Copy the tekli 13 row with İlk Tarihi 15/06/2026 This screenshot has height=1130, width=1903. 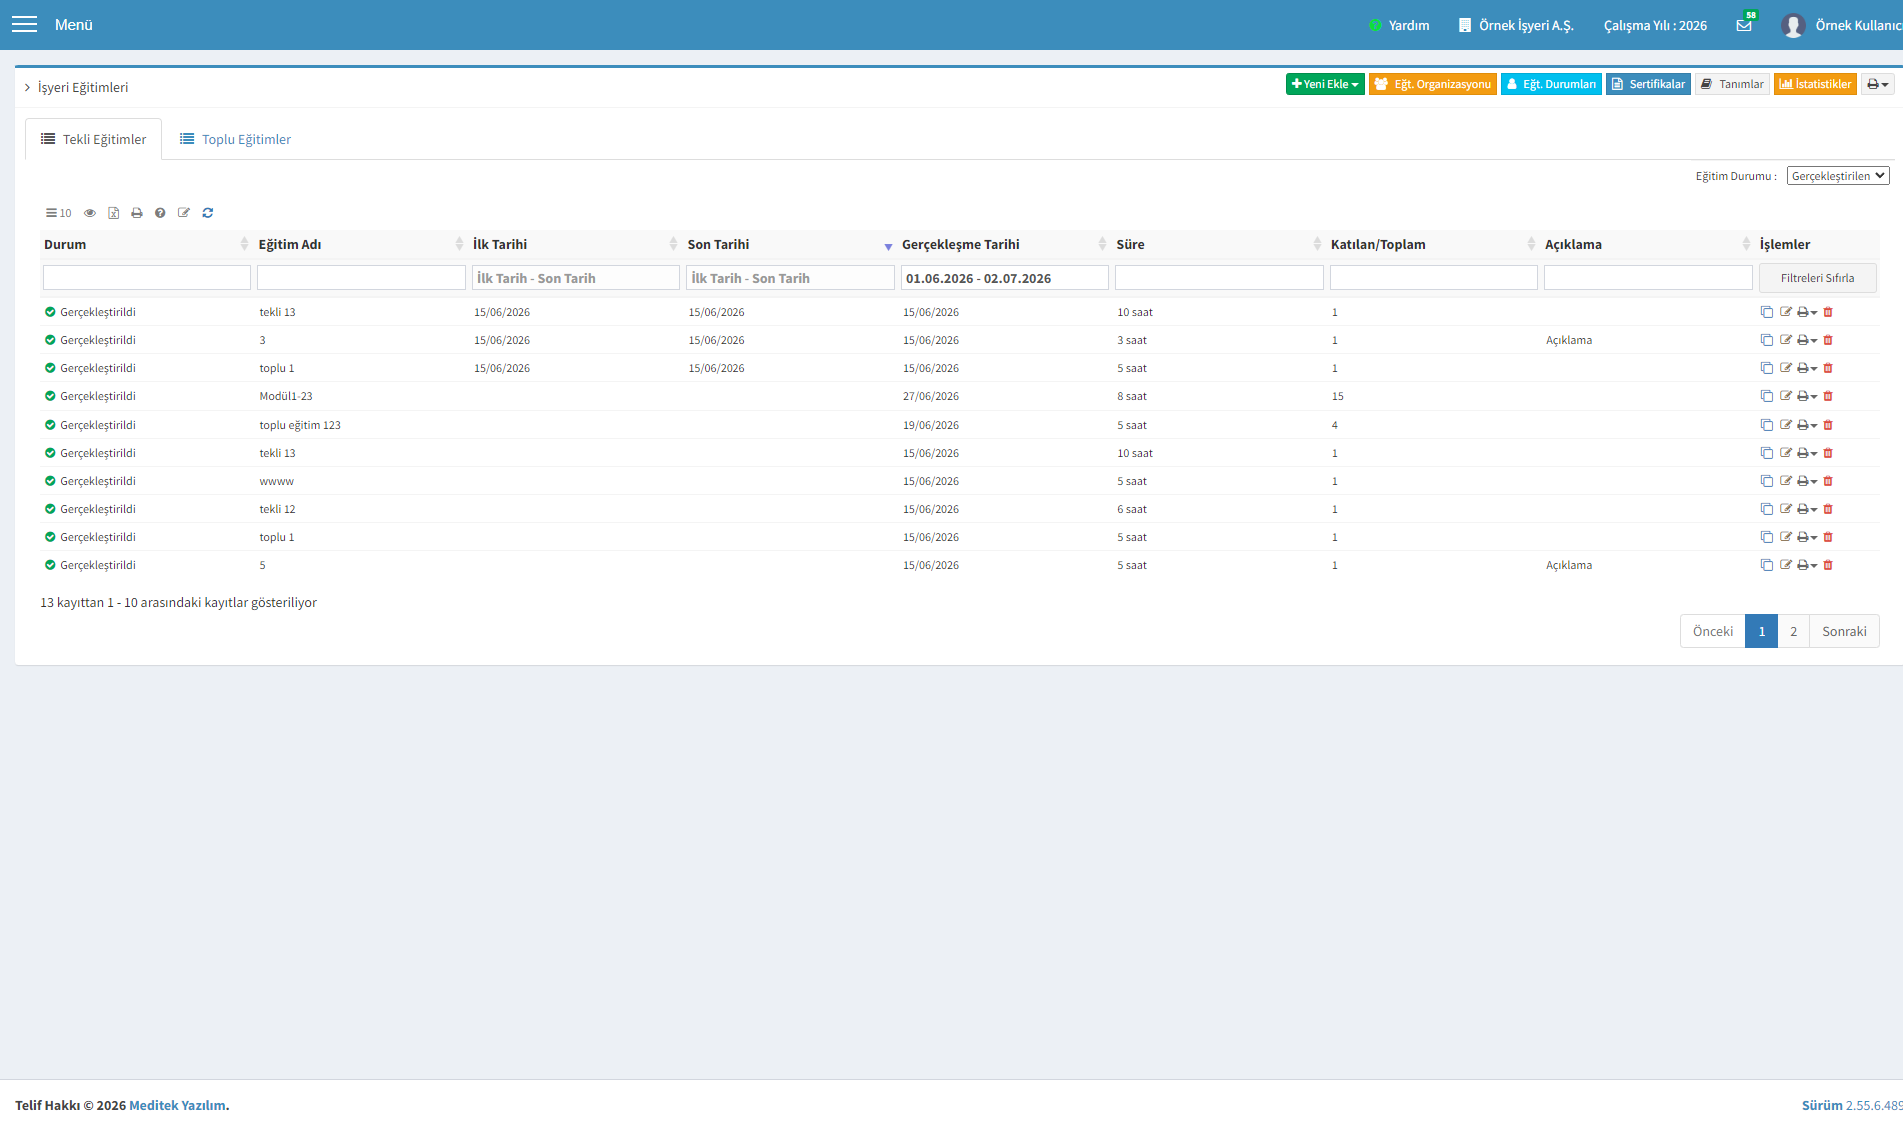tap(1767, 312)
